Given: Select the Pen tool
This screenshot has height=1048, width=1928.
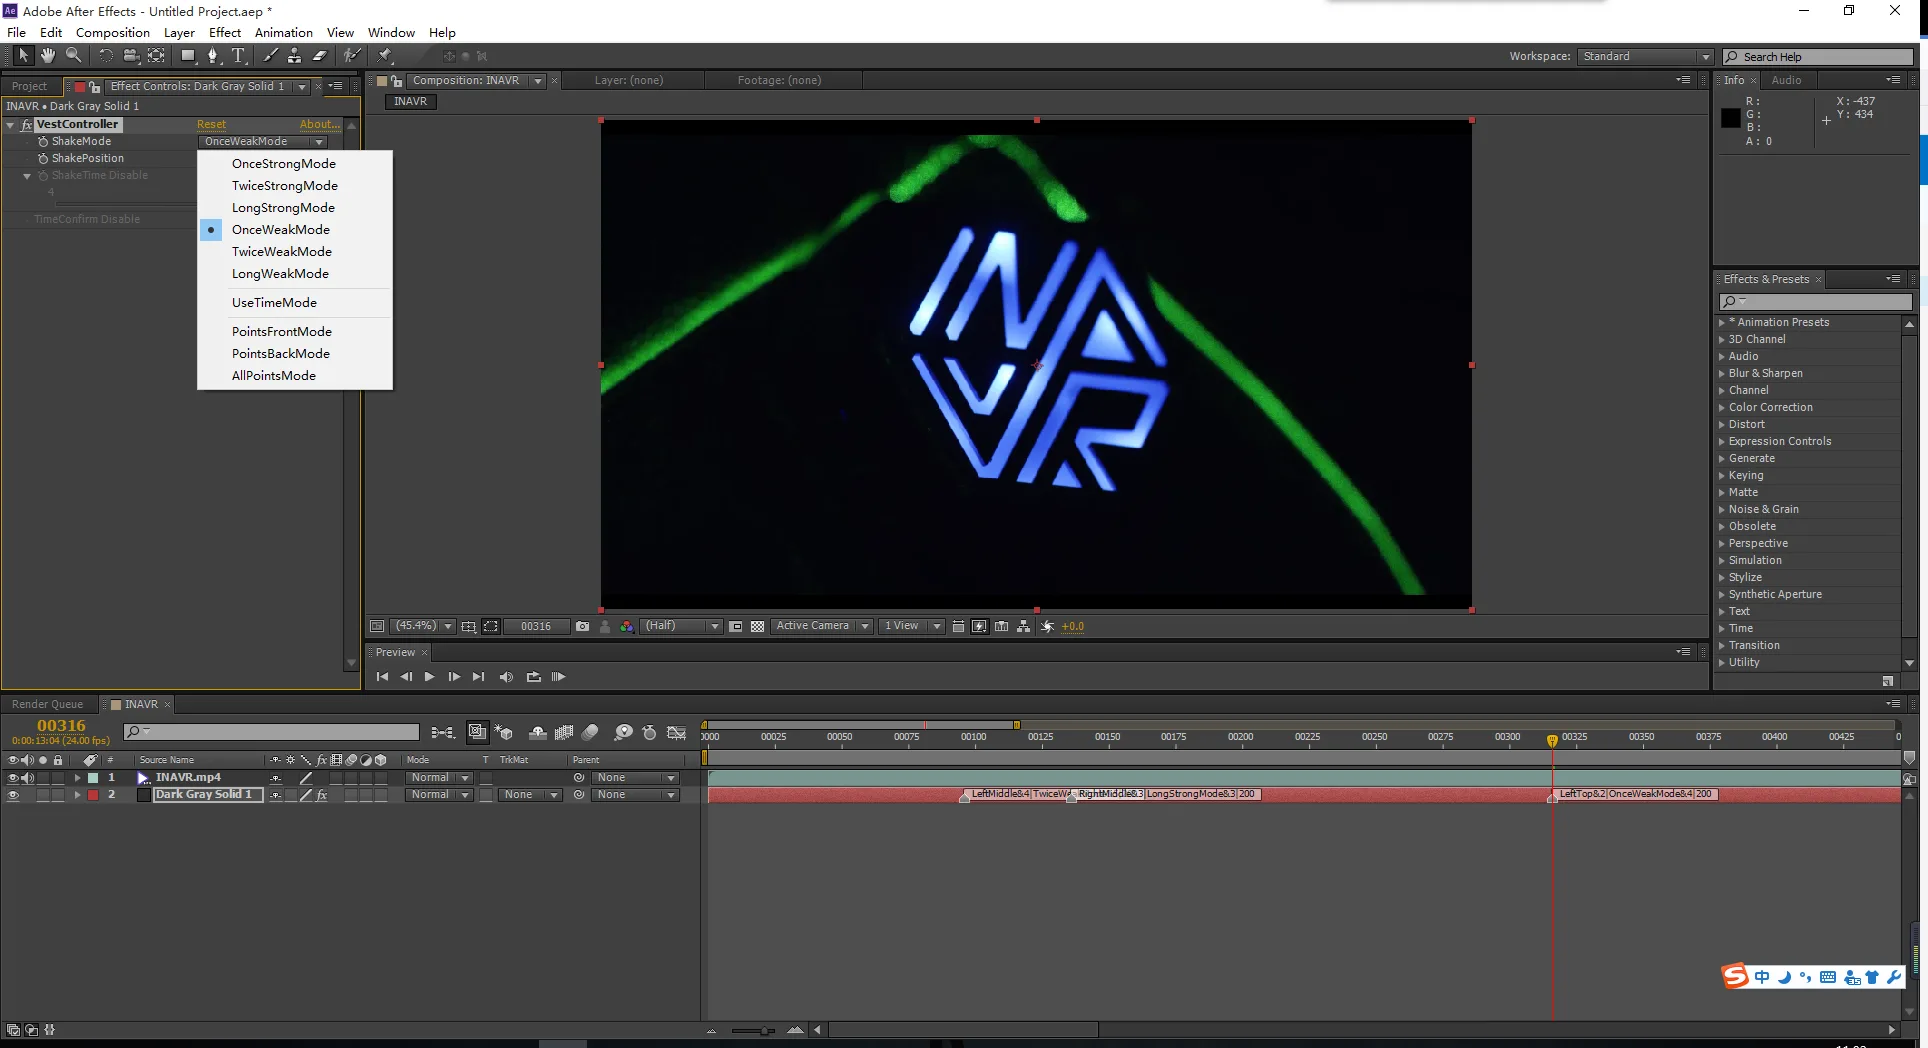Looking at the screenshot, I should pyautogui.click(x=213, y=56).
